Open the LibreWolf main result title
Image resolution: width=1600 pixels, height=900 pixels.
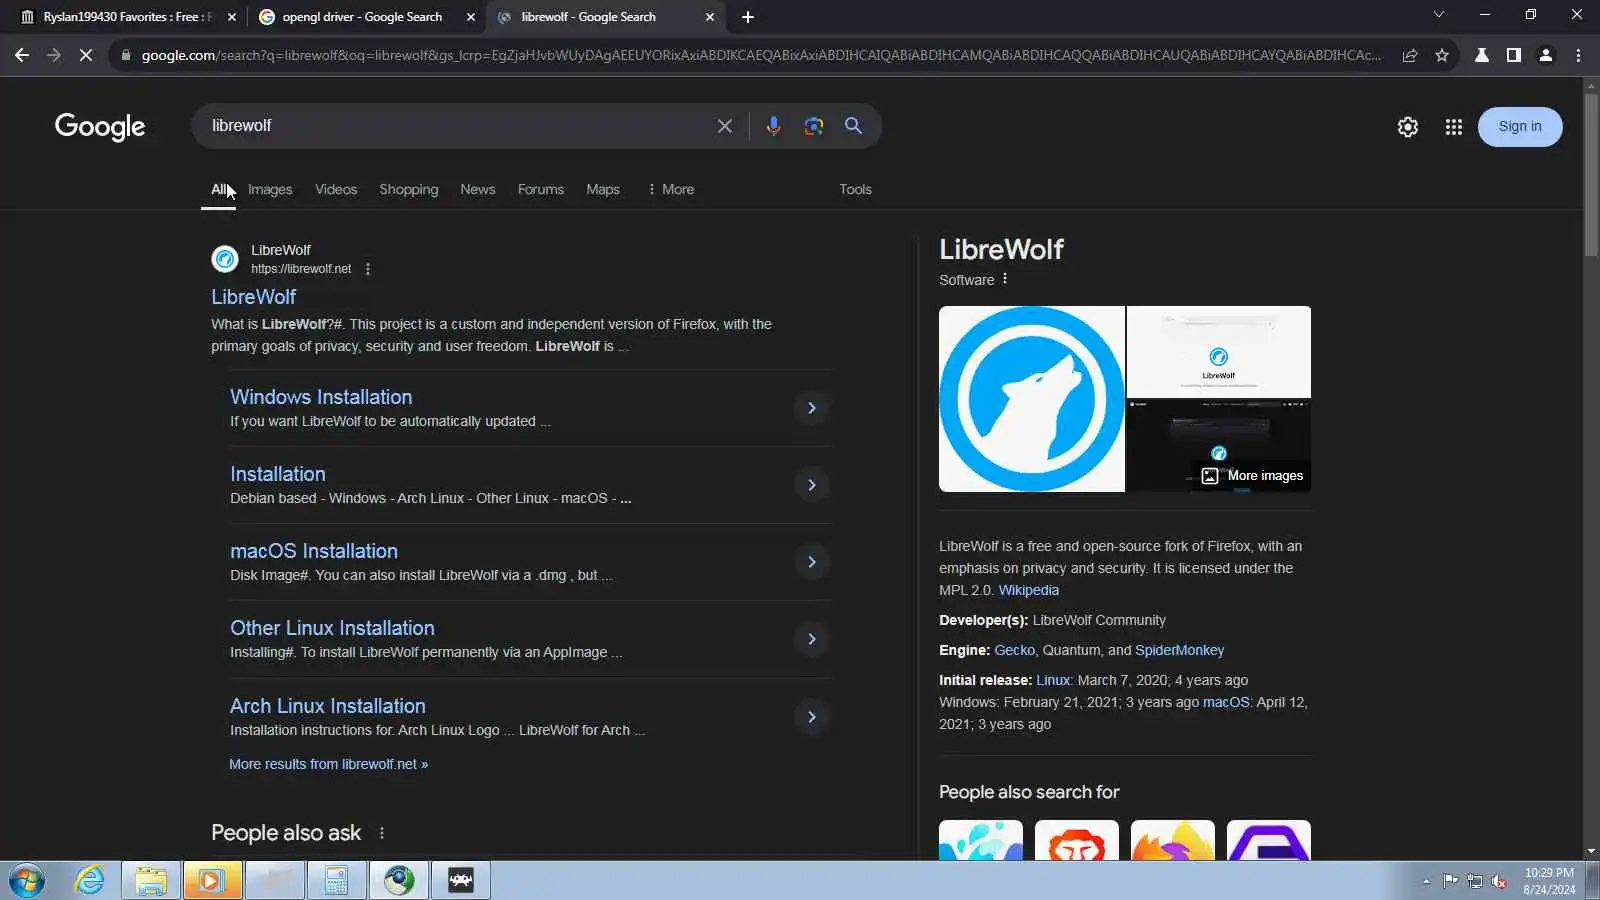(253, 297)
